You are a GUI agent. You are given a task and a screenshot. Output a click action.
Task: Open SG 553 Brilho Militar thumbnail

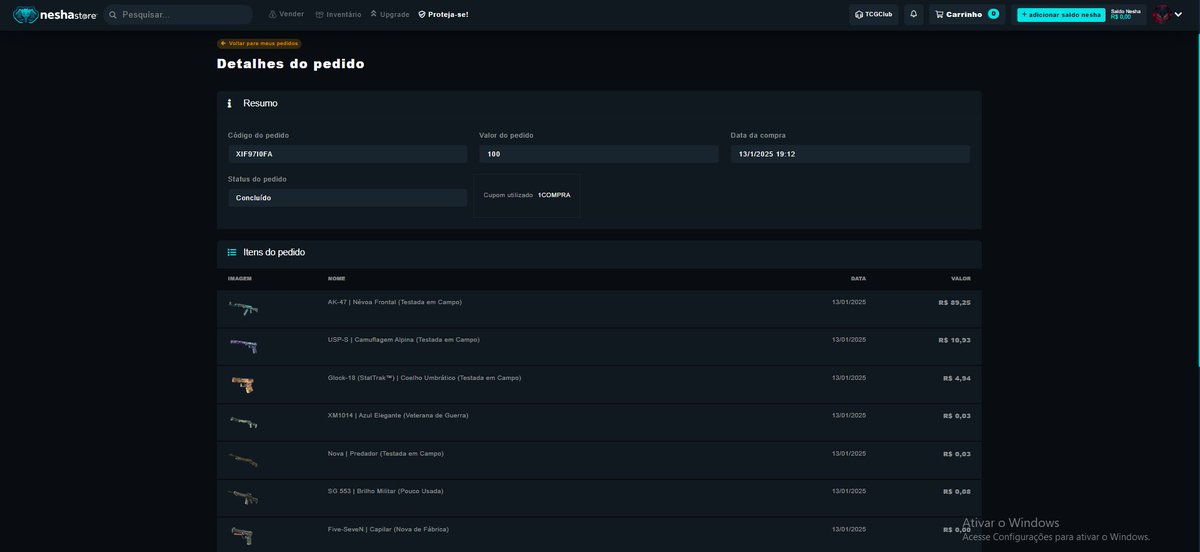(x=243, y=498)
